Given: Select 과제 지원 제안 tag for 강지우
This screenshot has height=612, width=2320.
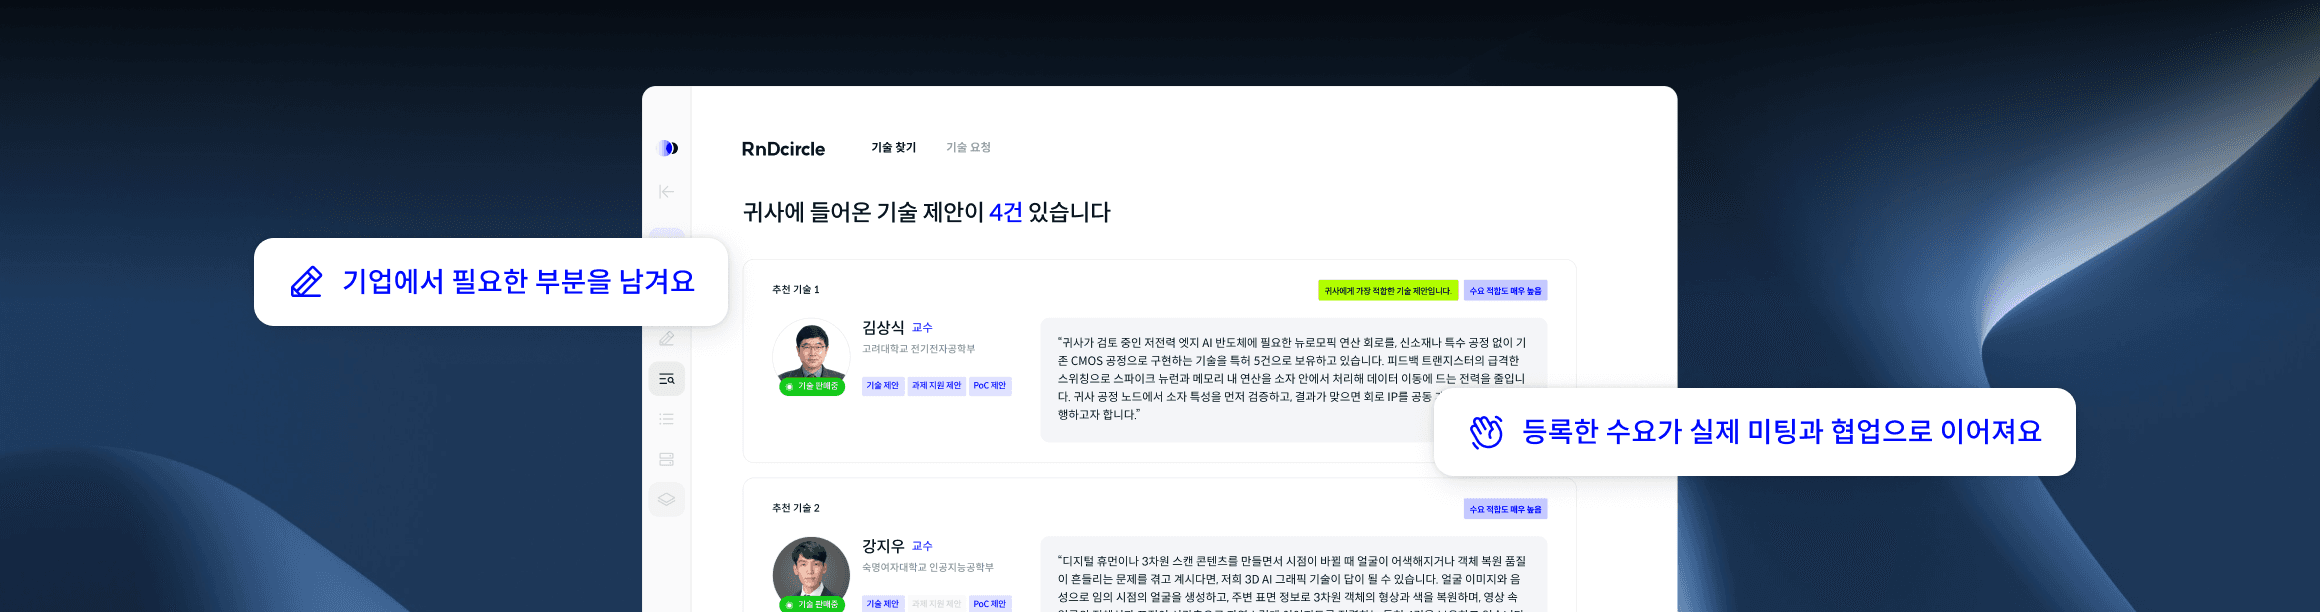Looking at the screenshot, I should (936, 604).
